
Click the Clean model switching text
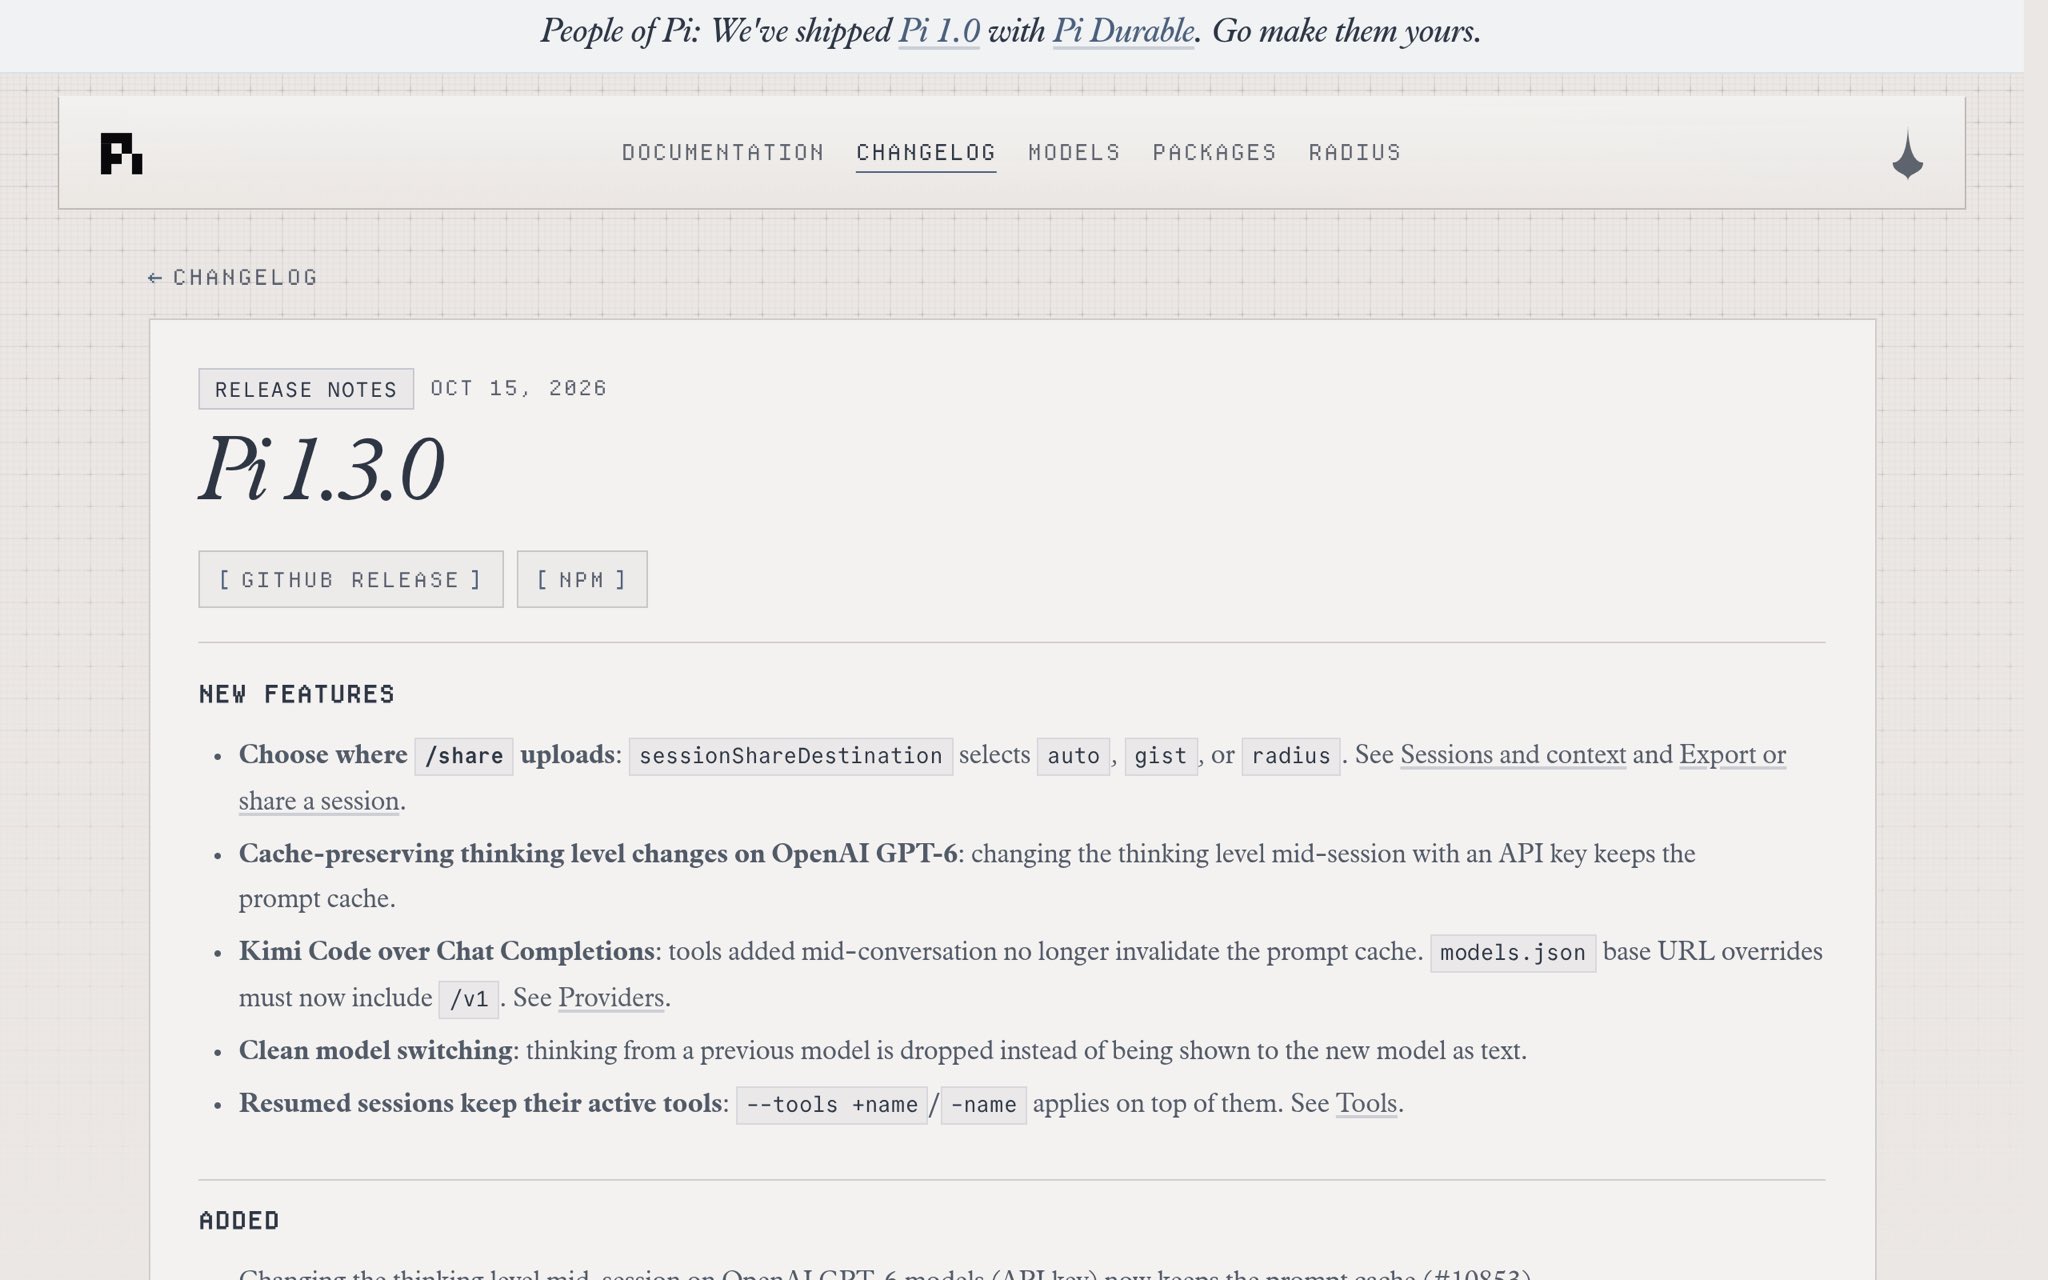click(375, 1050)
